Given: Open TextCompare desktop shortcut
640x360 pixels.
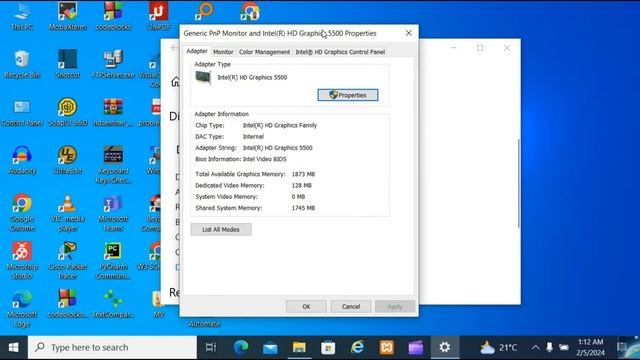Looking at the screenshot, I should pos(113,304).
